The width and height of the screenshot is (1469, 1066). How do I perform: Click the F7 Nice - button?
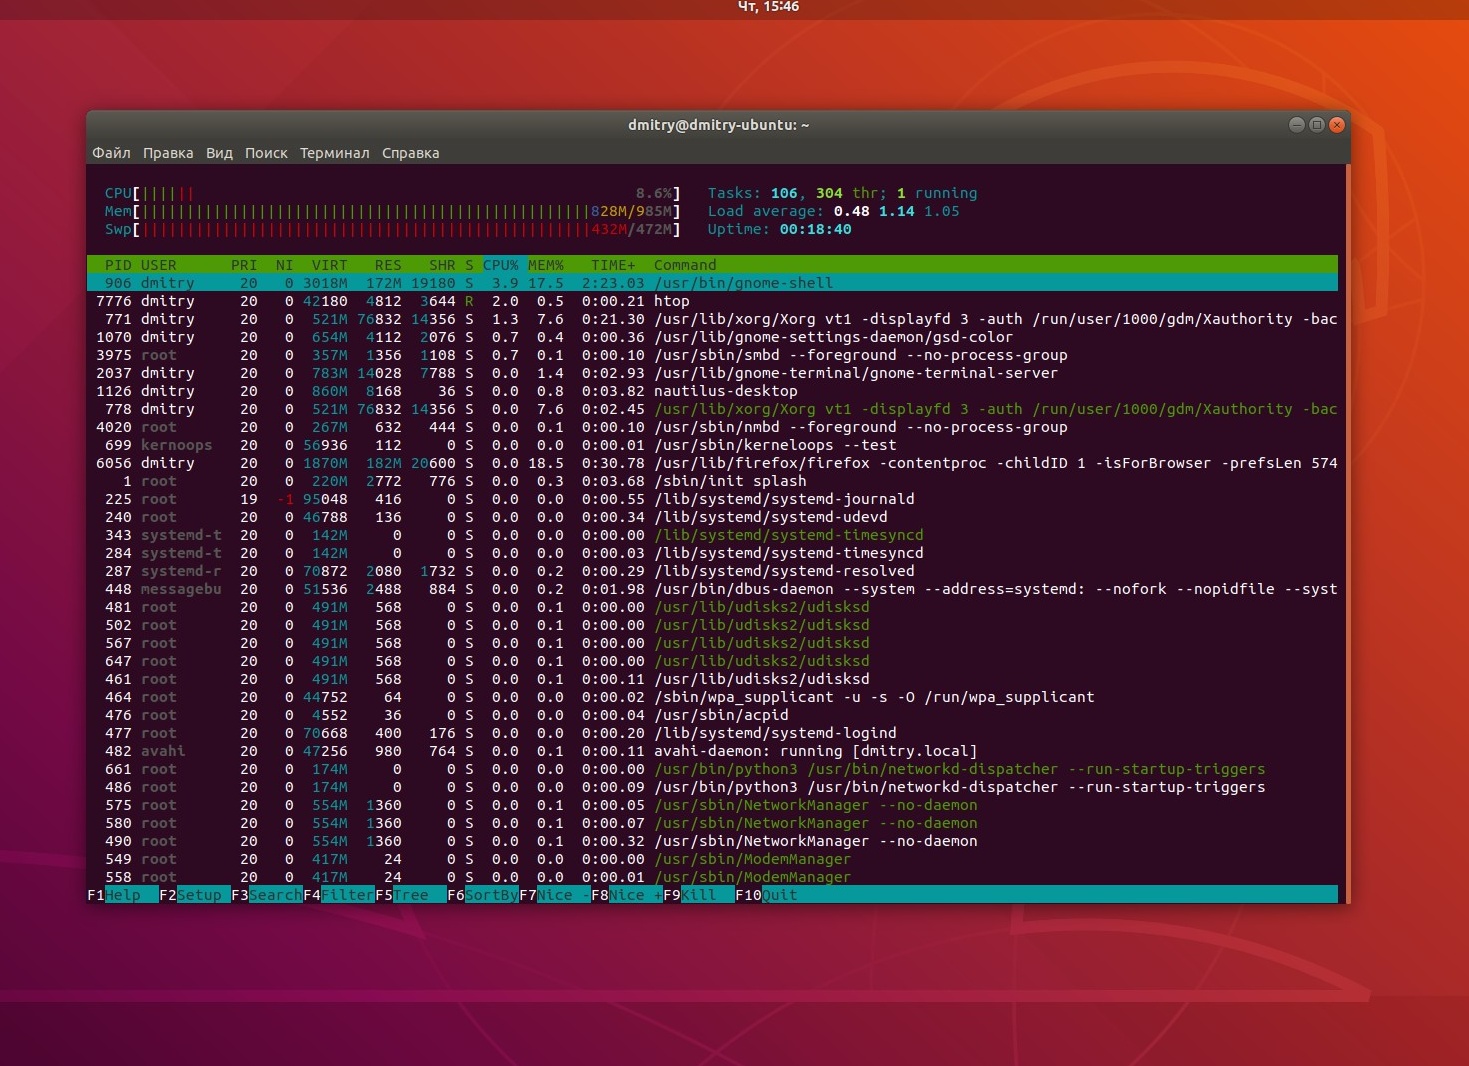[555, 895]
